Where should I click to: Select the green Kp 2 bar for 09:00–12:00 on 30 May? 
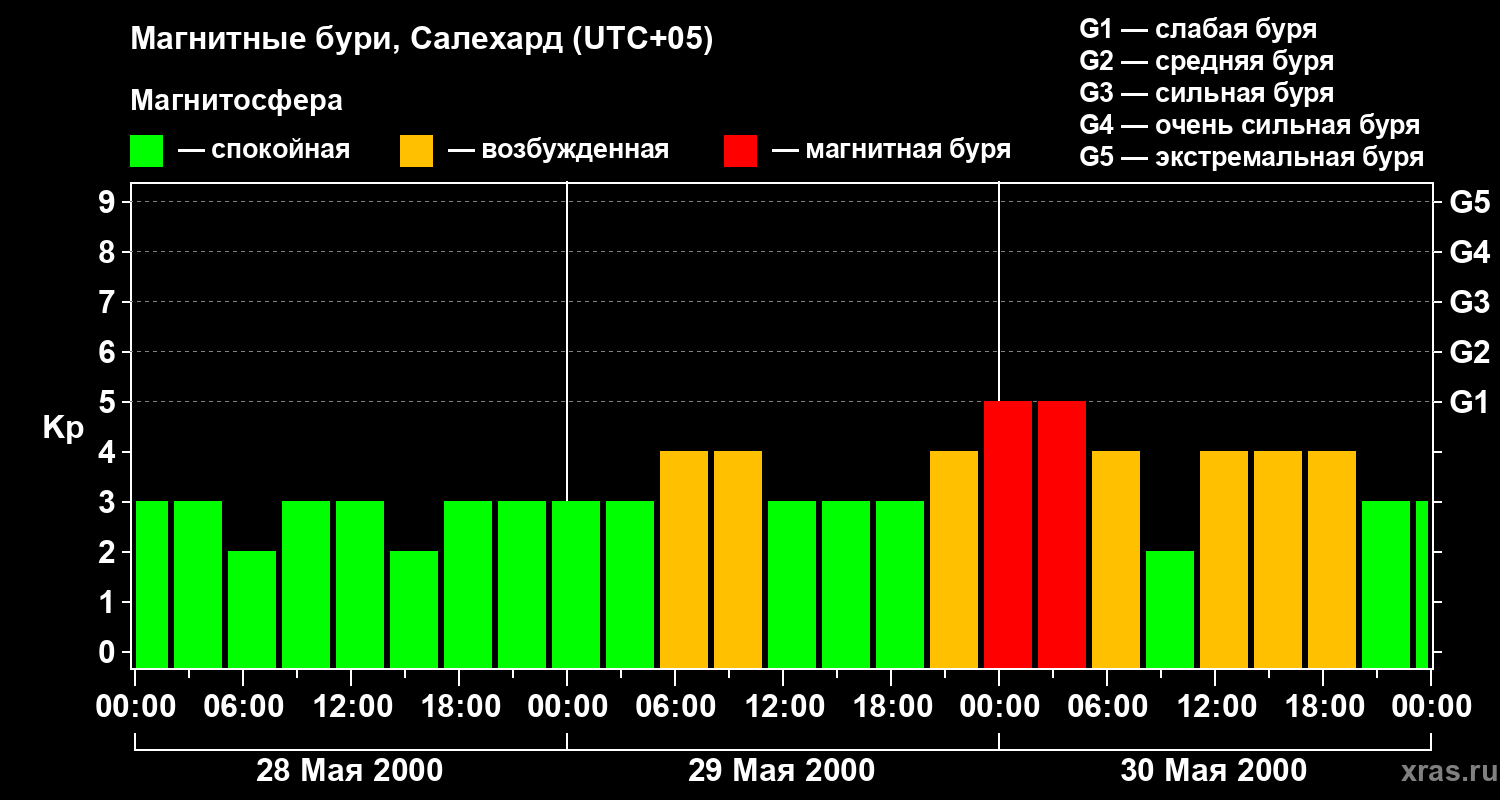point(1170,609)
